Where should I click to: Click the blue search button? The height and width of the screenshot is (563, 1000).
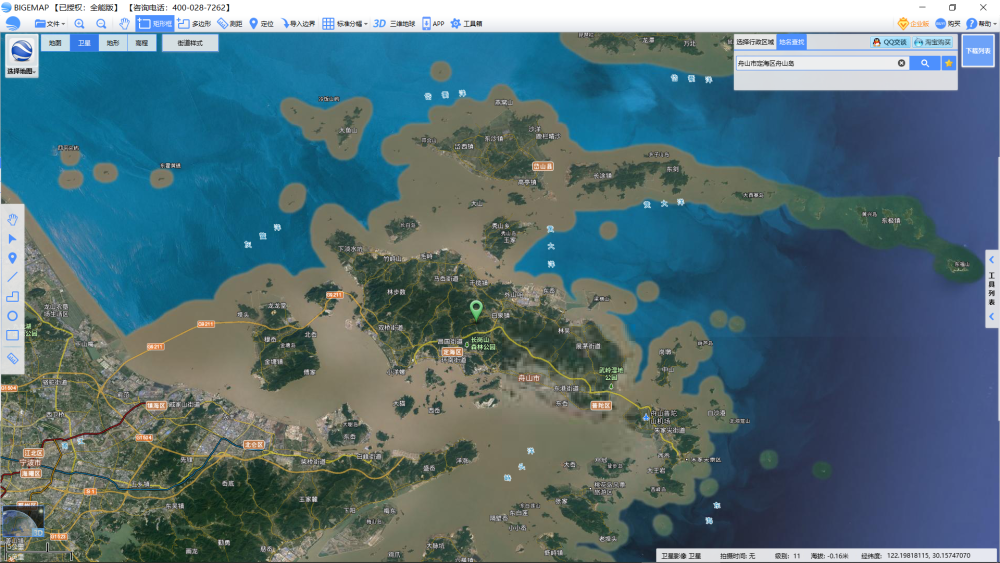click(924, 63)
